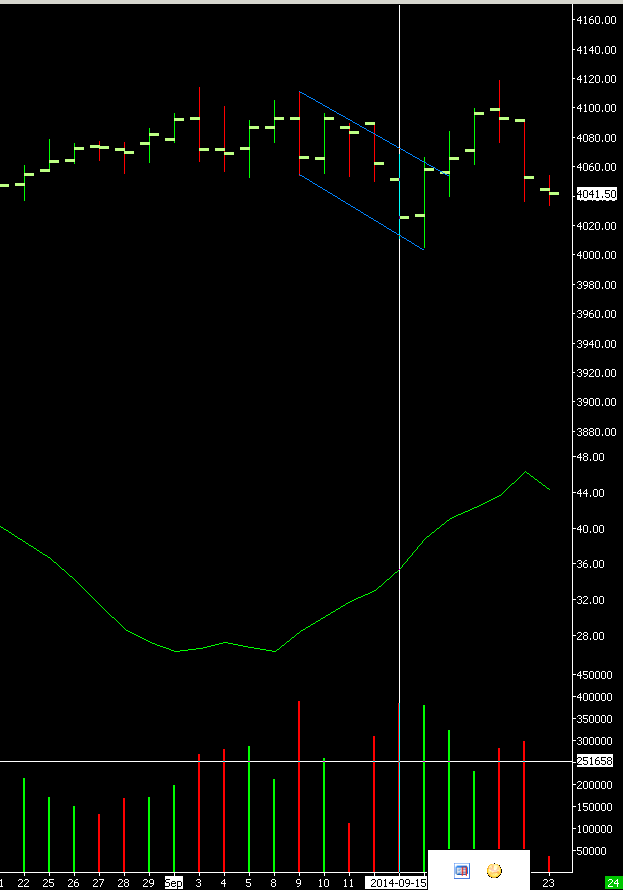Click the short red volume bar for September 11

click(x=349, y=847)
